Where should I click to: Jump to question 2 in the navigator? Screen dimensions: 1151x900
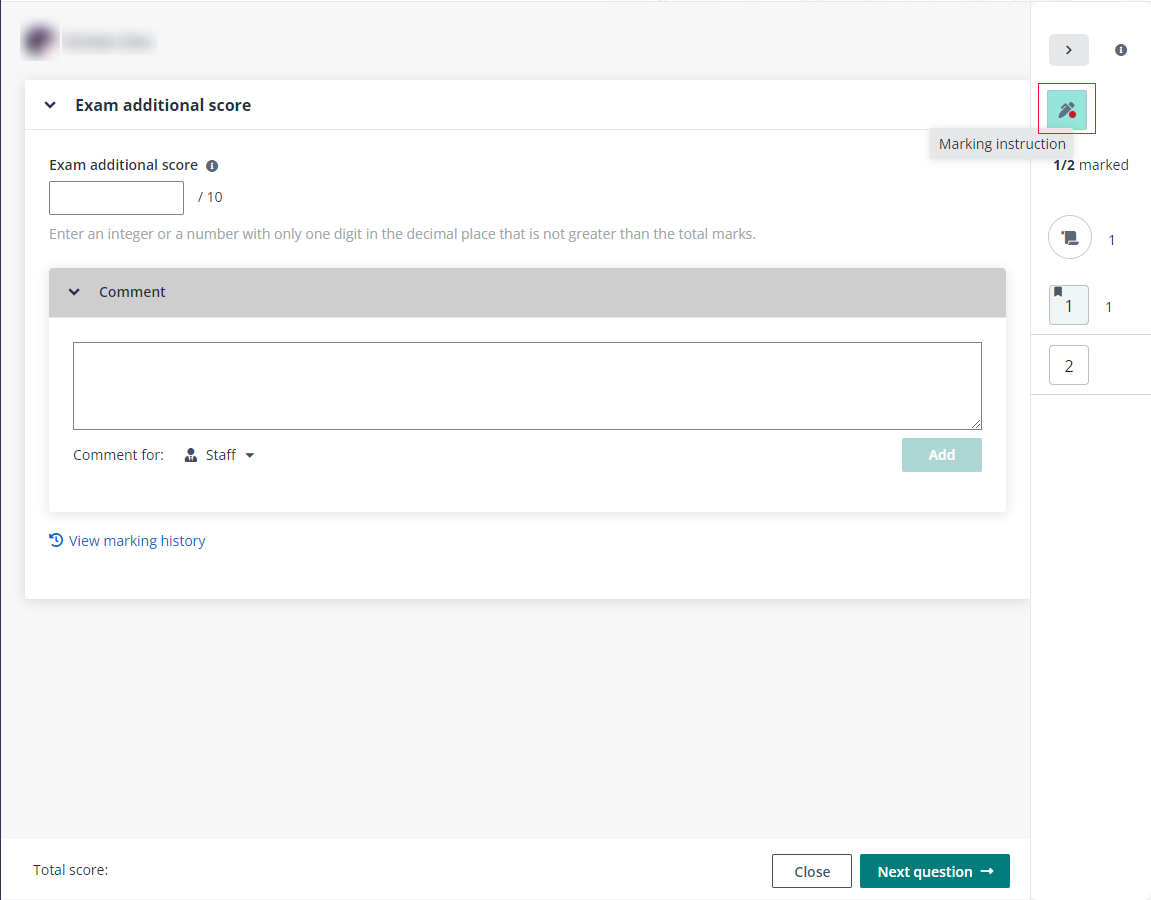tap(1068, 366)
